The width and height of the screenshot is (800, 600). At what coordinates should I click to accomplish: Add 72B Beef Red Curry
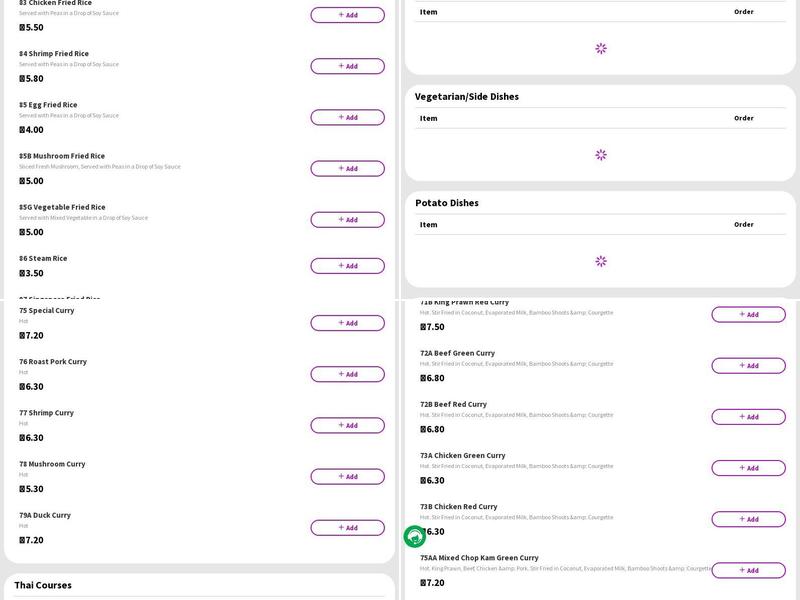pos(748,416)
